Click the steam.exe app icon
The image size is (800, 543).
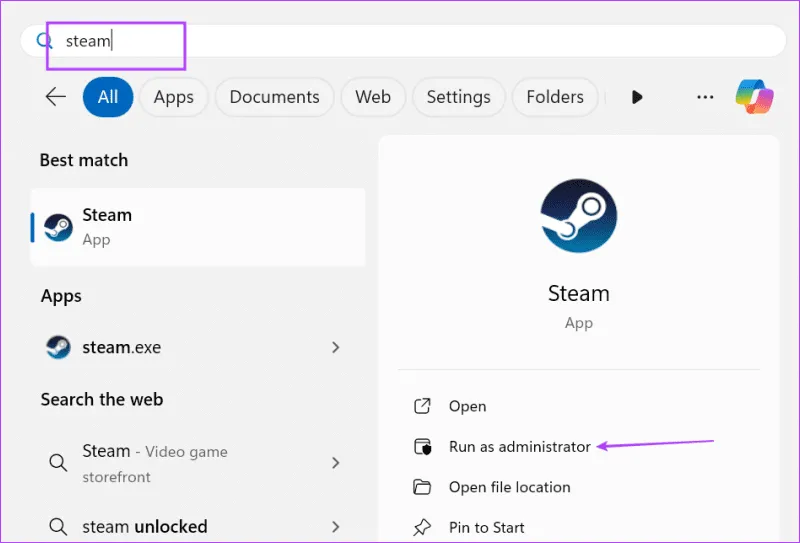coord(59,347)
